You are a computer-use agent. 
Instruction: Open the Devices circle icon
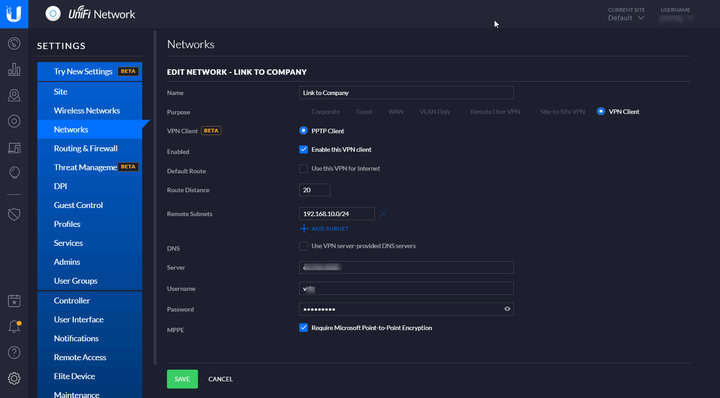14,121
